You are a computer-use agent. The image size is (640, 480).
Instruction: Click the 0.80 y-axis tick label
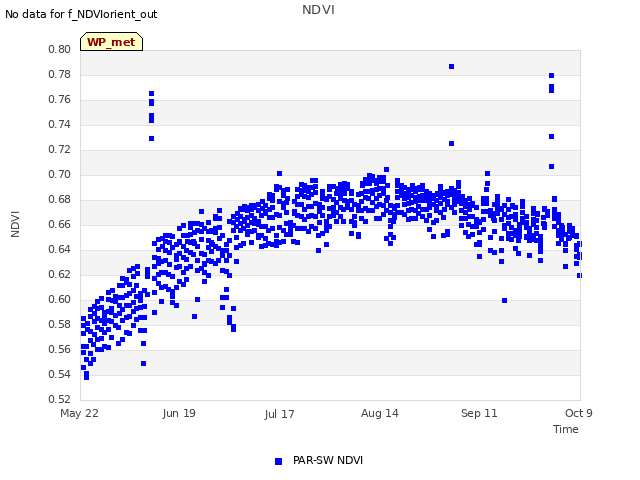pos(60,49)
